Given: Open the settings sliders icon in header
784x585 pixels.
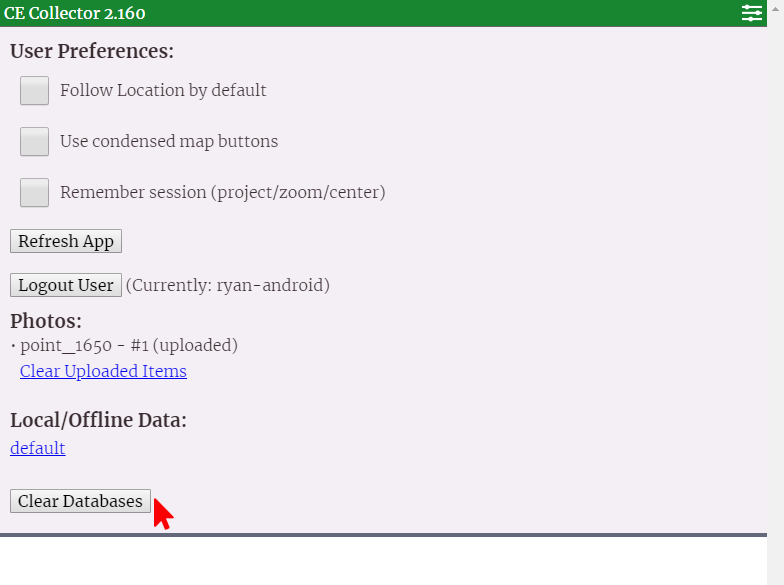Looking at the screenshot, I should [x=751, y=13].
